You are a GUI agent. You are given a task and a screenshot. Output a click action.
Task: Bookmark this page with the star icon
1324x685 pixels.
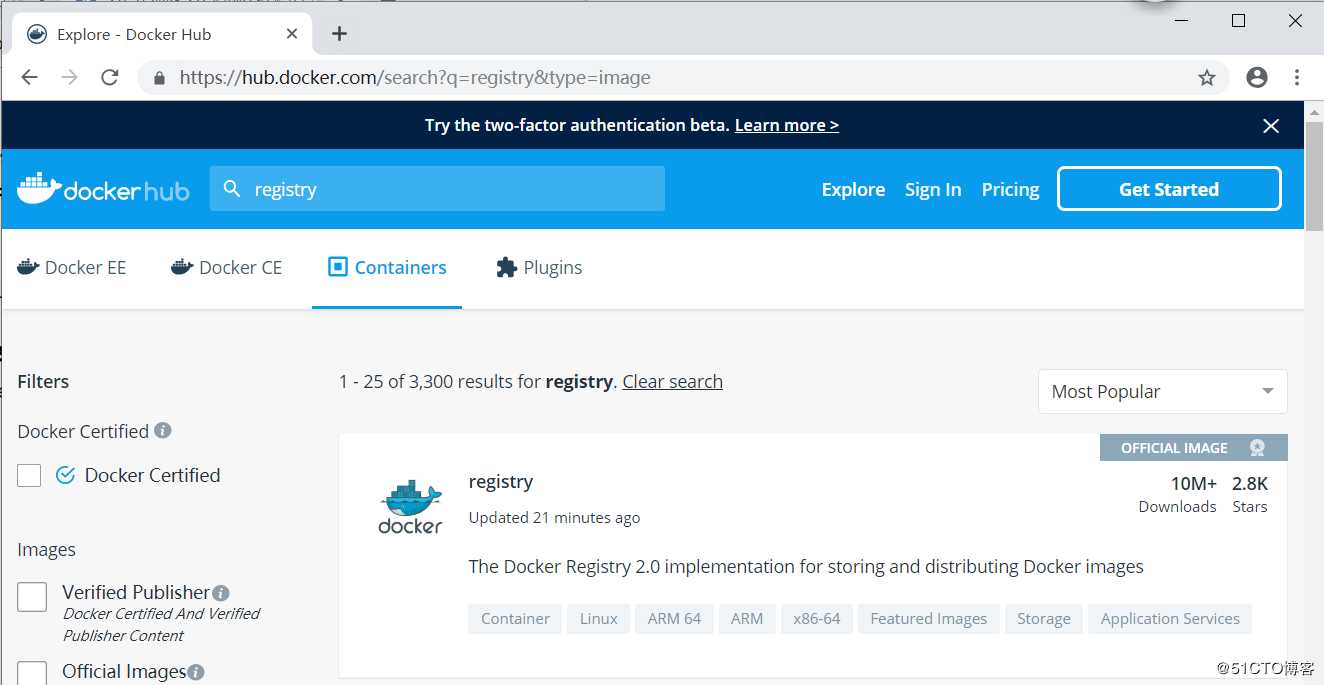(x=1207, y=77)
